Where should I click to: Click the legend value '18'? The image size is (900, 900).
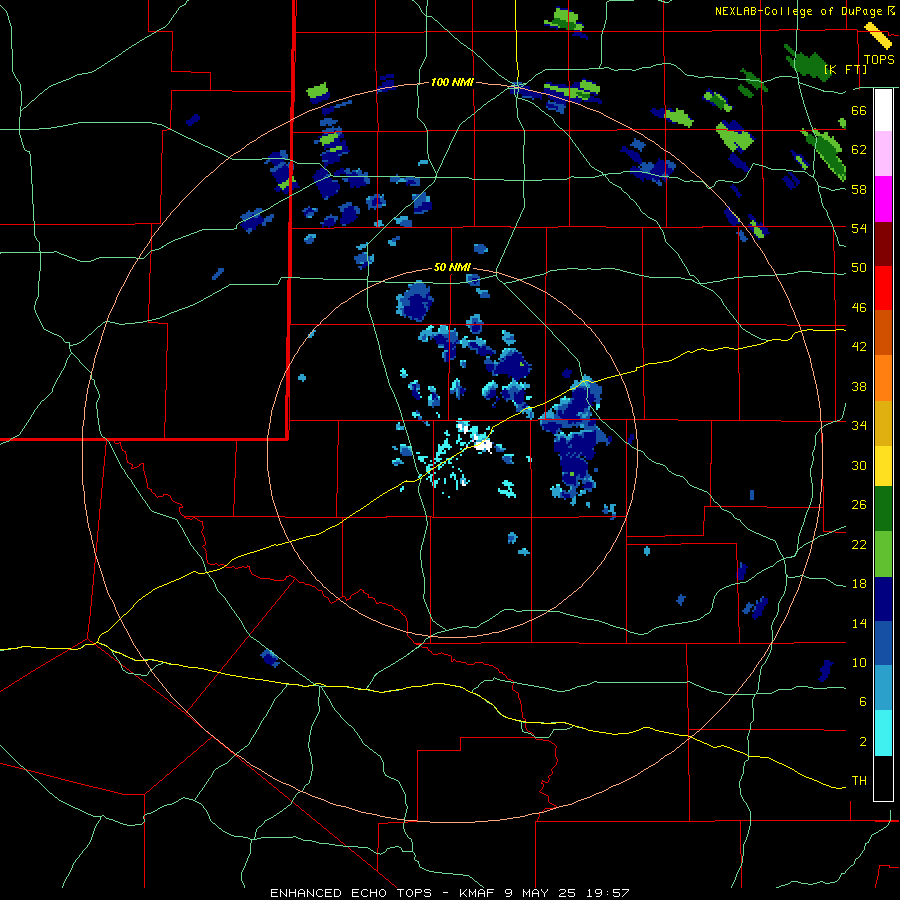click(859, 584)
